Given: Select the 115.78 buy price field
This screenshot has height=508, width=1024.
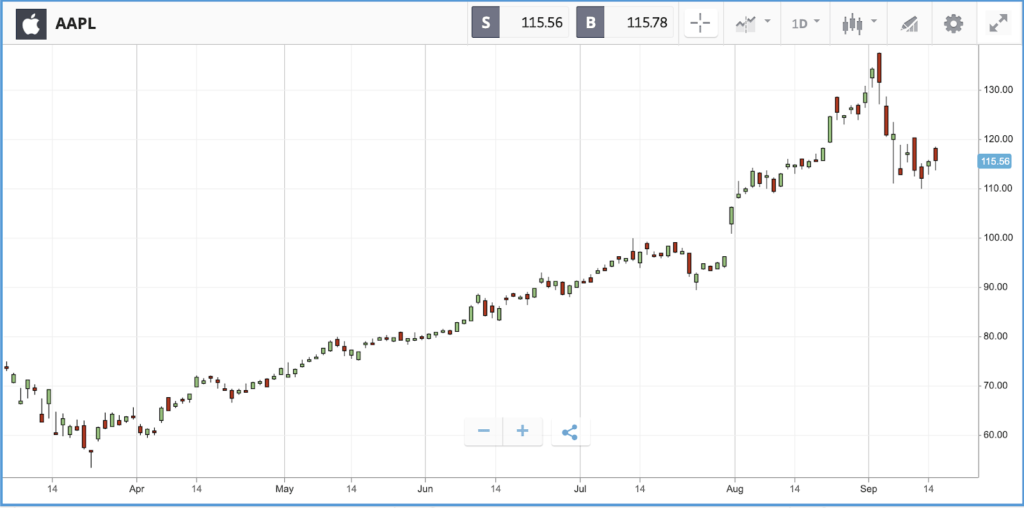Looking at the screenshot, I should point(639,23).
